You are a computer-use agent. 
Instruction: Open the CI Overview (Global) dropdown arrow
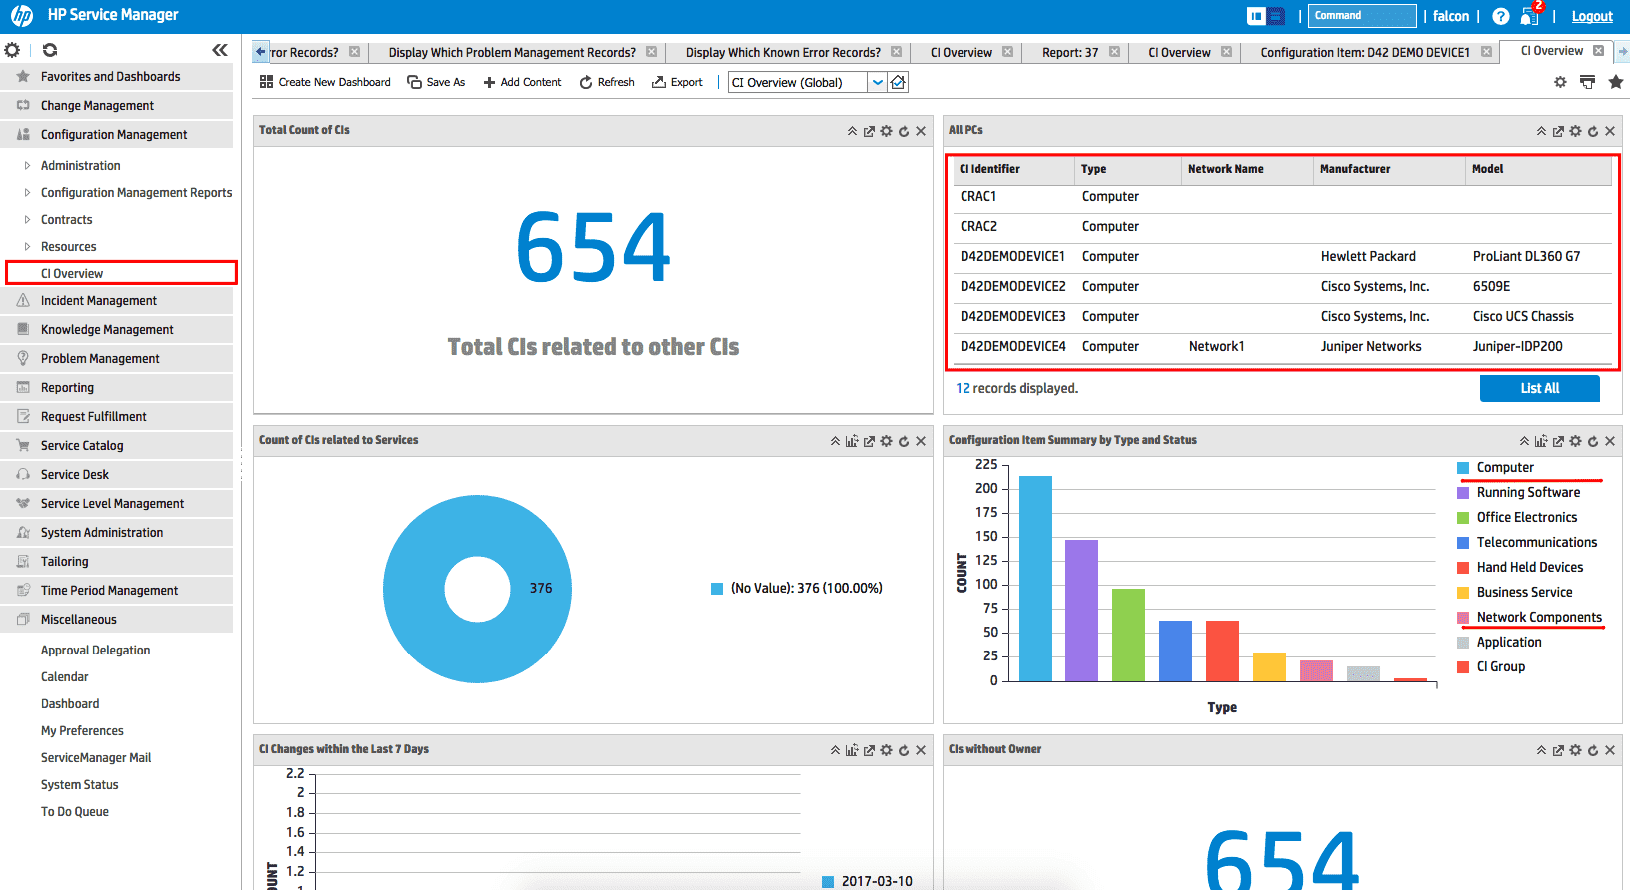point(877,82)
